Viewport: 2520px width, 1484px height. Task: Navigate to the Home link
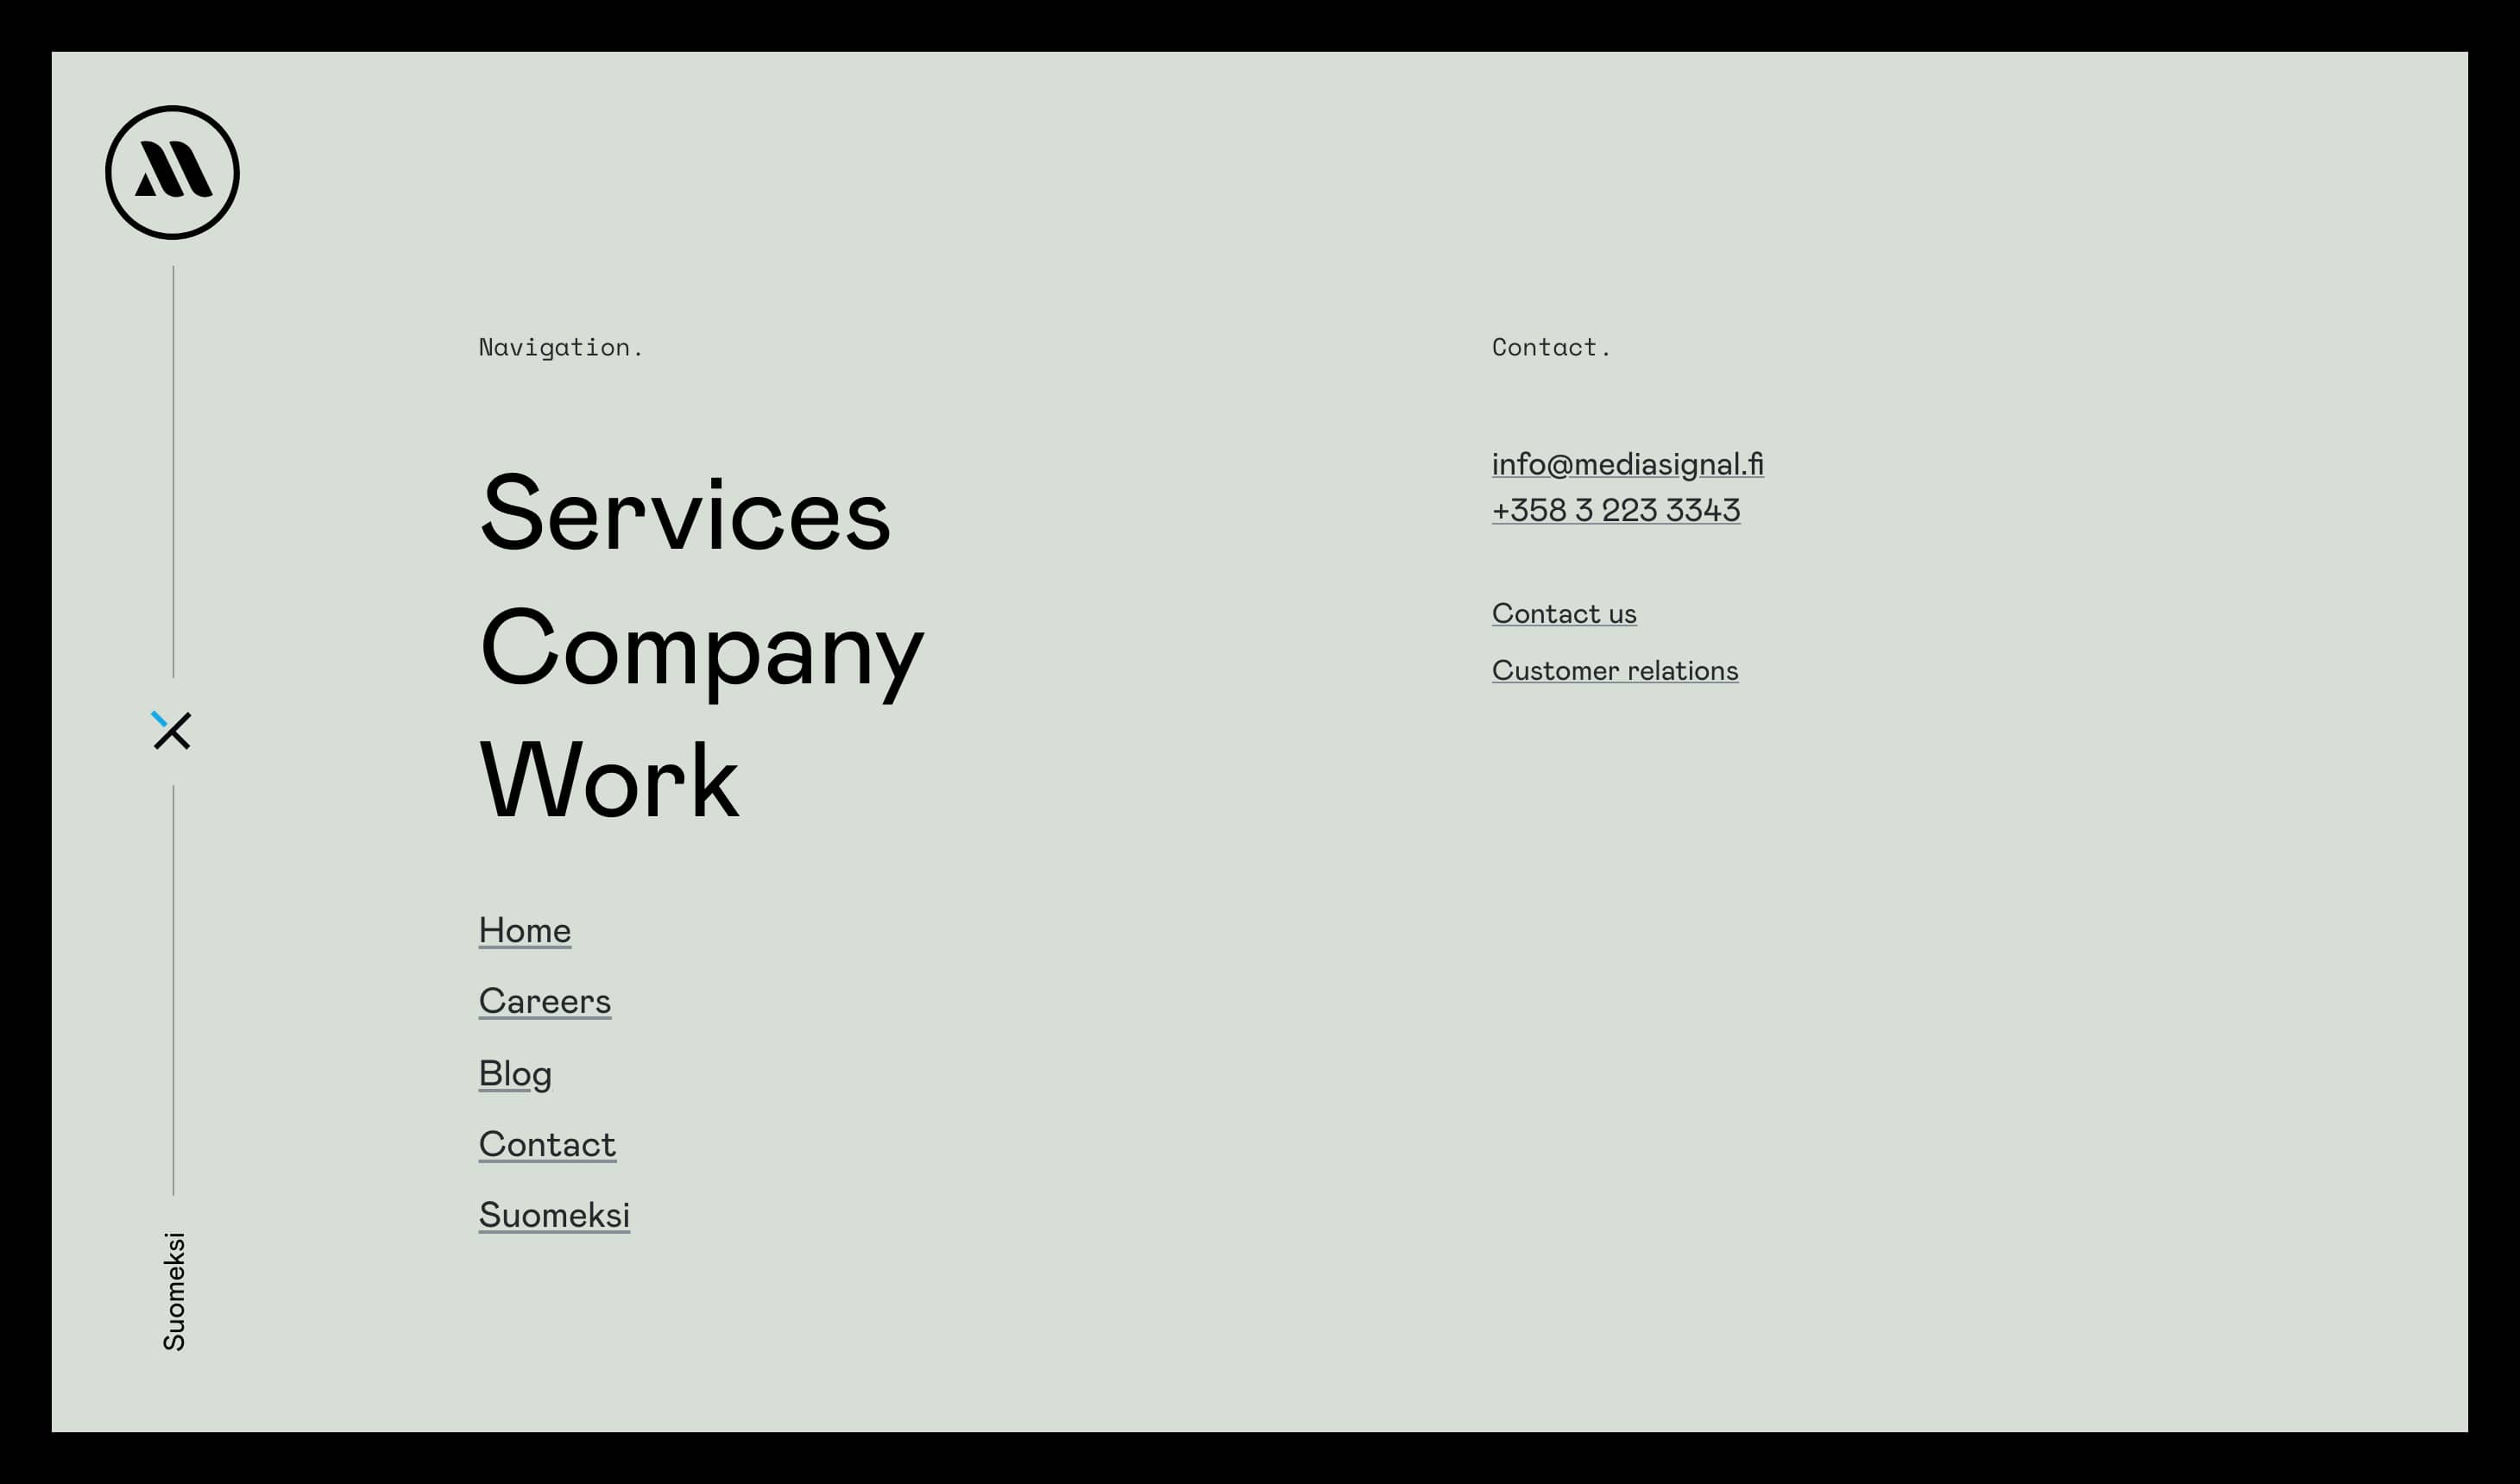[523, 929]
